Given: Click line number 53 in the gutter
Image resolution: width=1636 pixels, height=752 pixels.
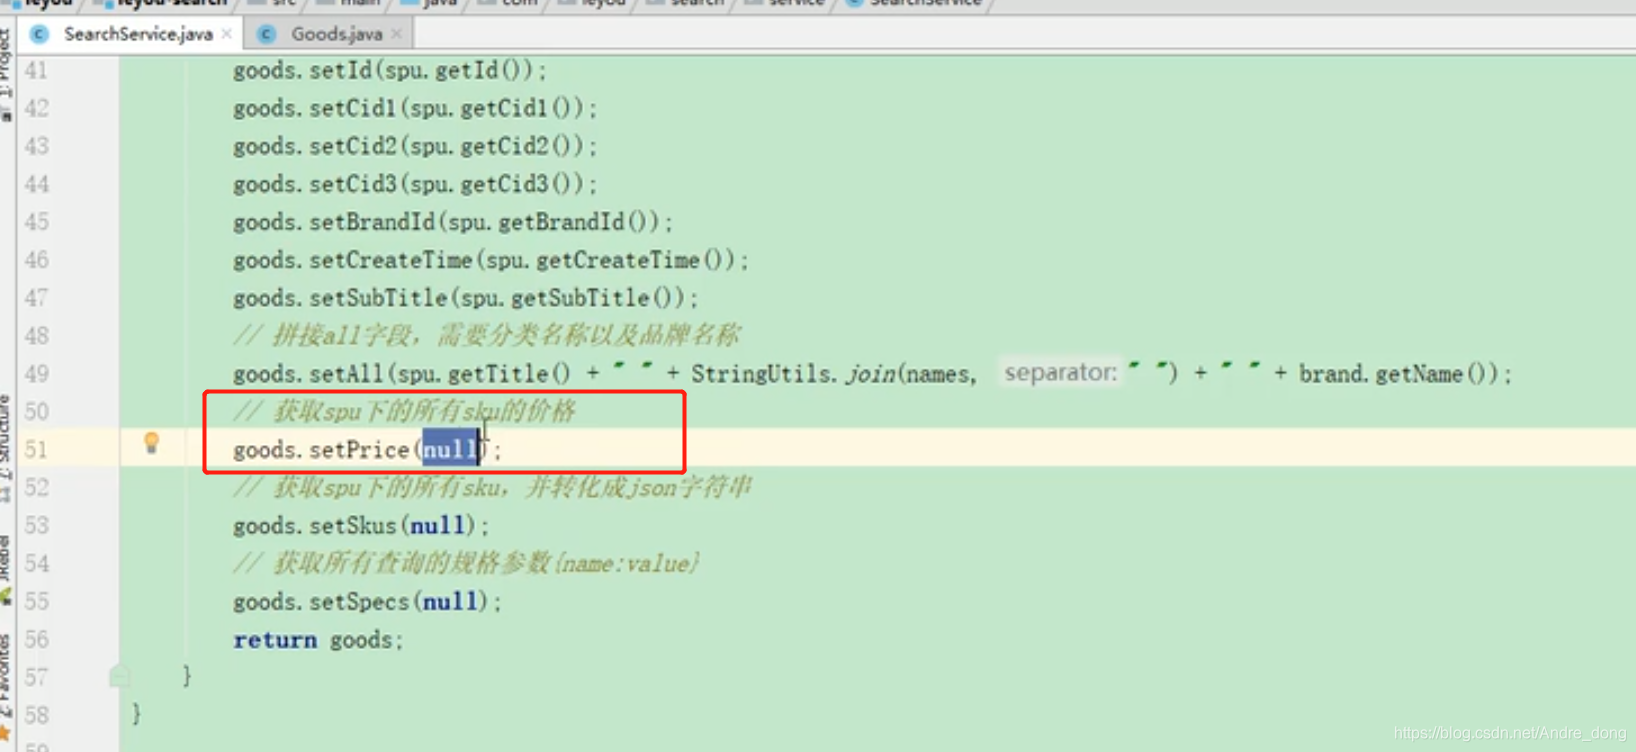Looking at the screenshot, I should 36,526.
